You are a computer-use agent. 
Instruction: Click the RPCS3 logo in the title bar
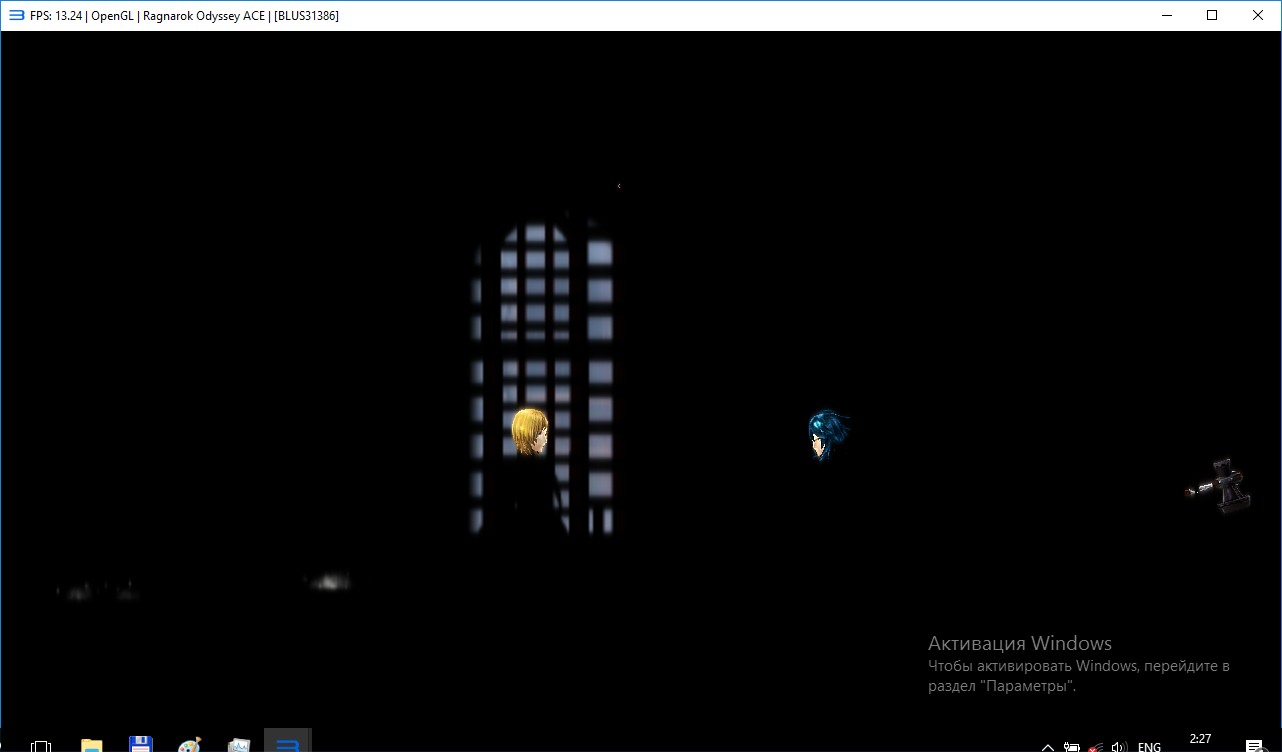[16, 15]
